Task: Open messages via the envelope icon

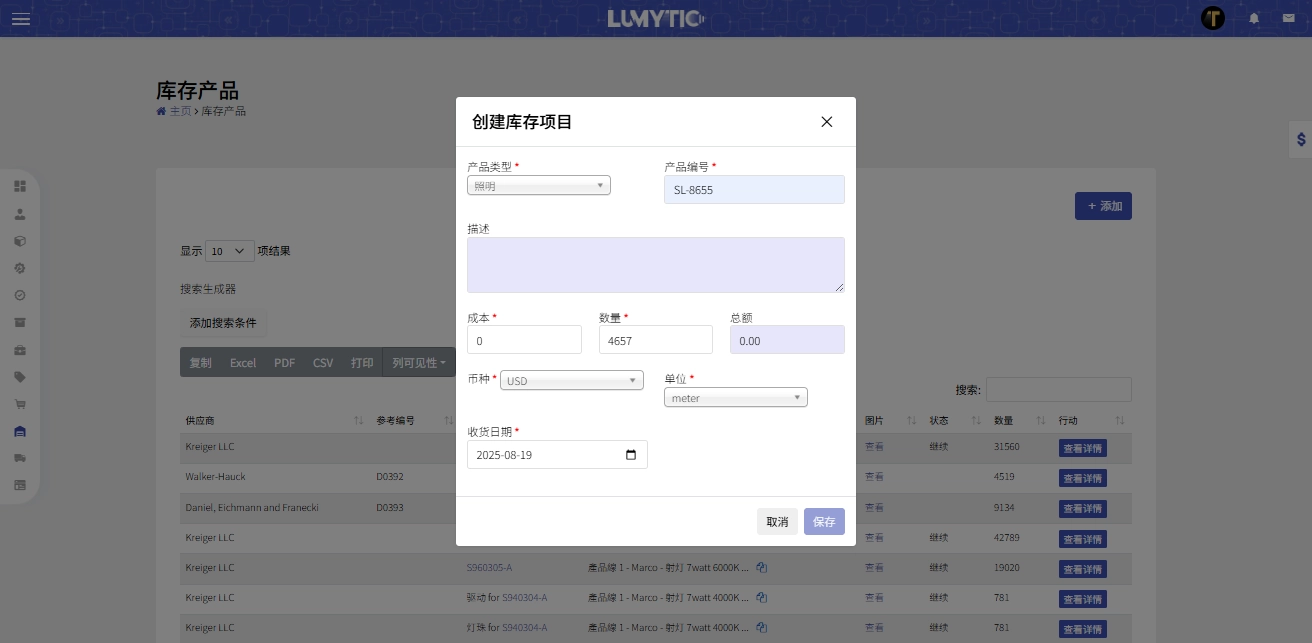Action: [1289, 18]
